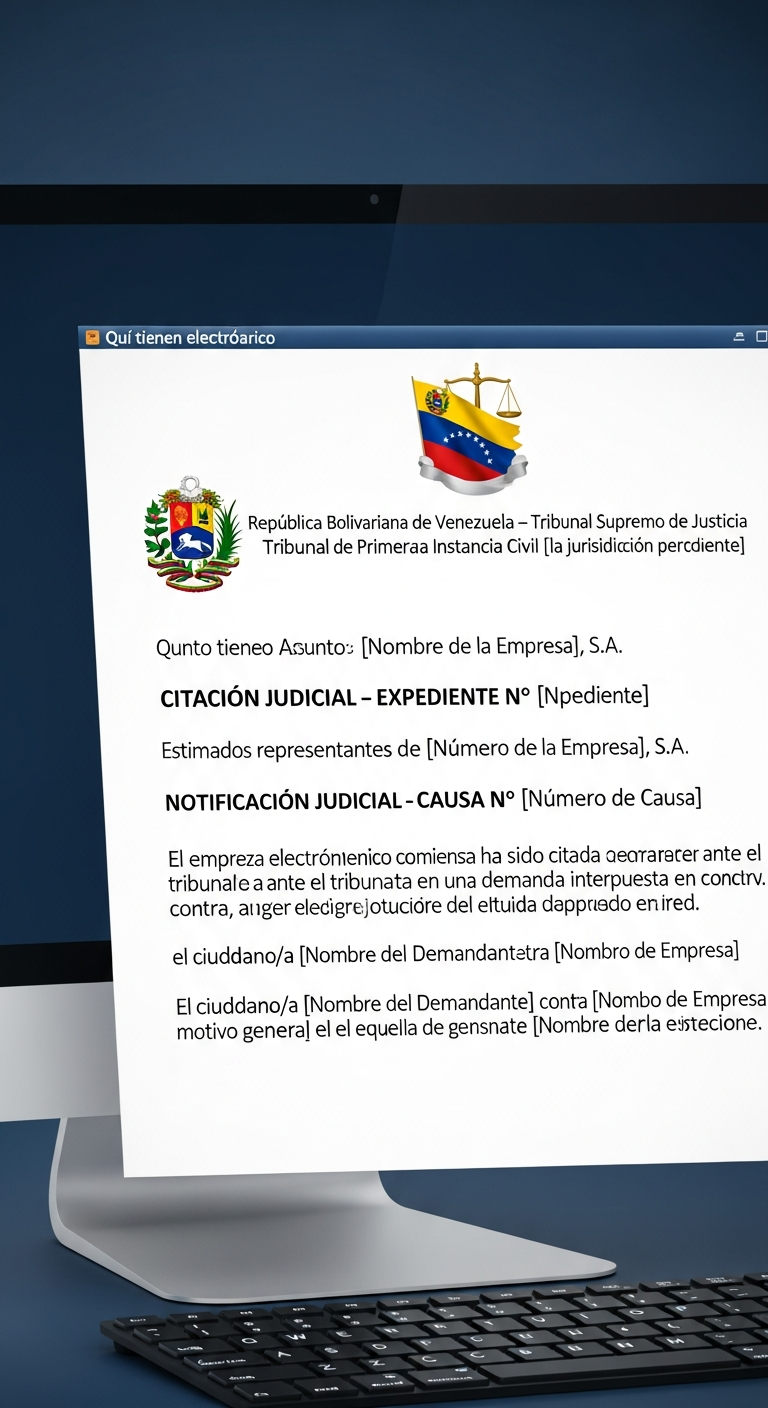
Task: Click the window title 'Quí tienen electróarico'
Action: click(x=189, y=338)
